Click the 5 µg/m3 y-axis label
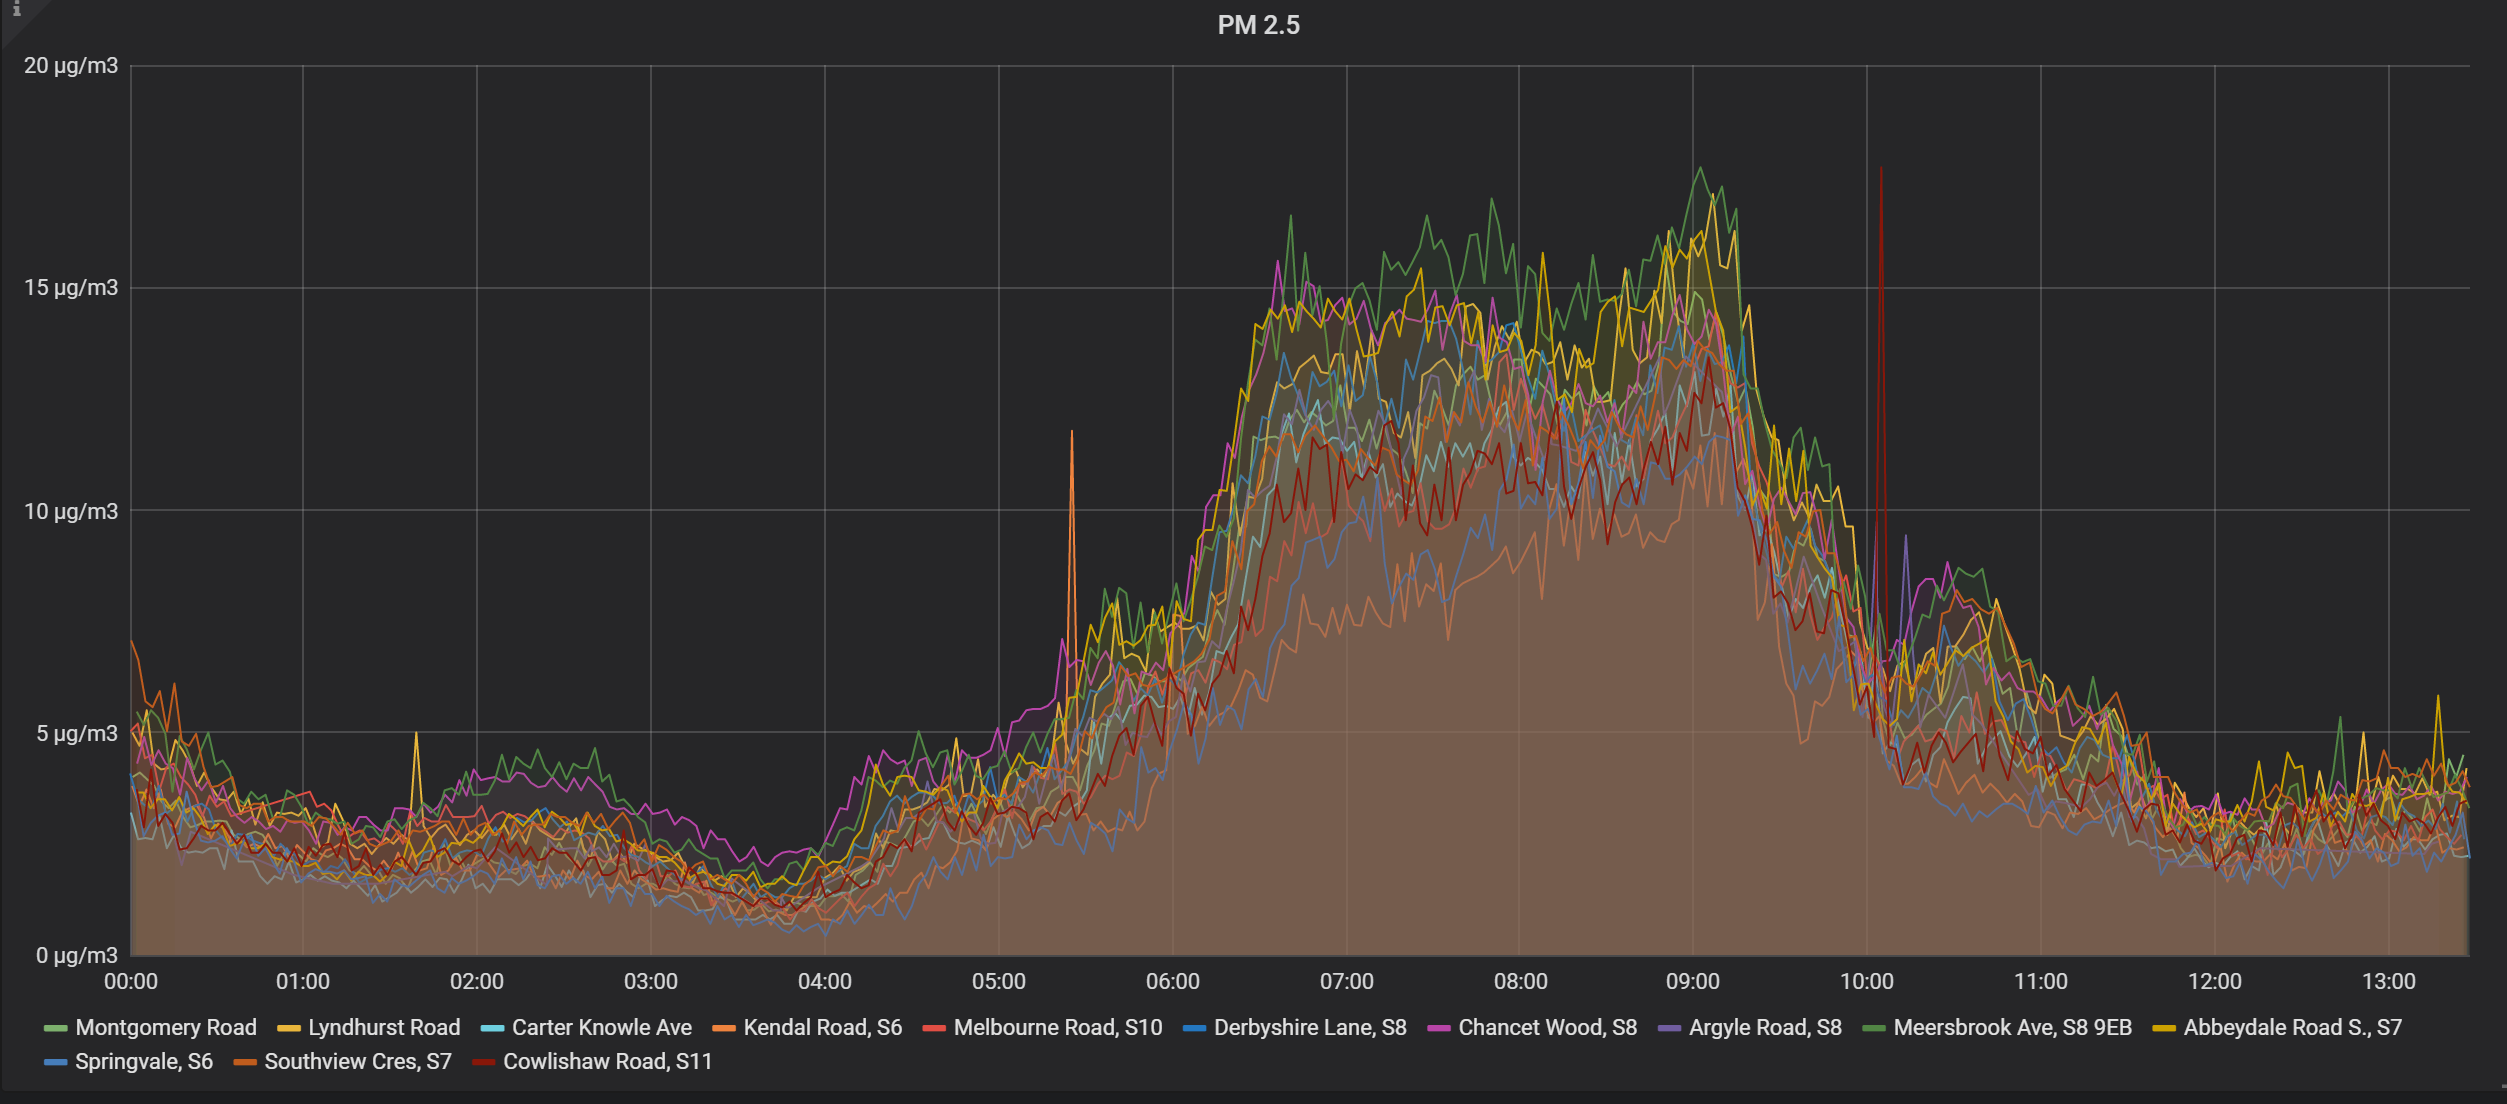2507x1104 pixels. (77, 733)
